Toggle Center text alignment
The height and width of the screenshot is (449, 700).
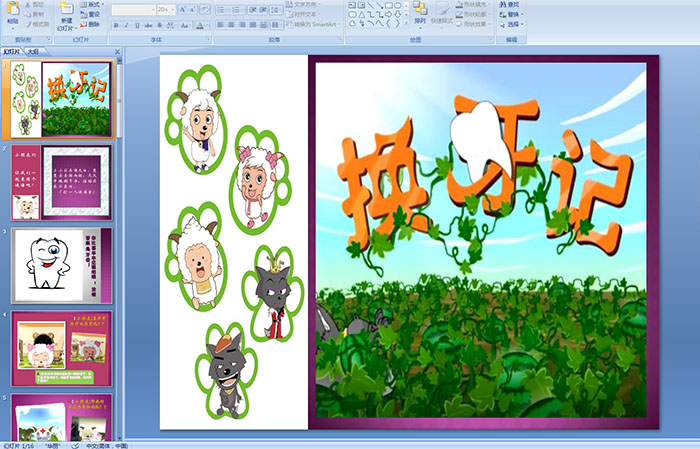[x=231, y=25]
